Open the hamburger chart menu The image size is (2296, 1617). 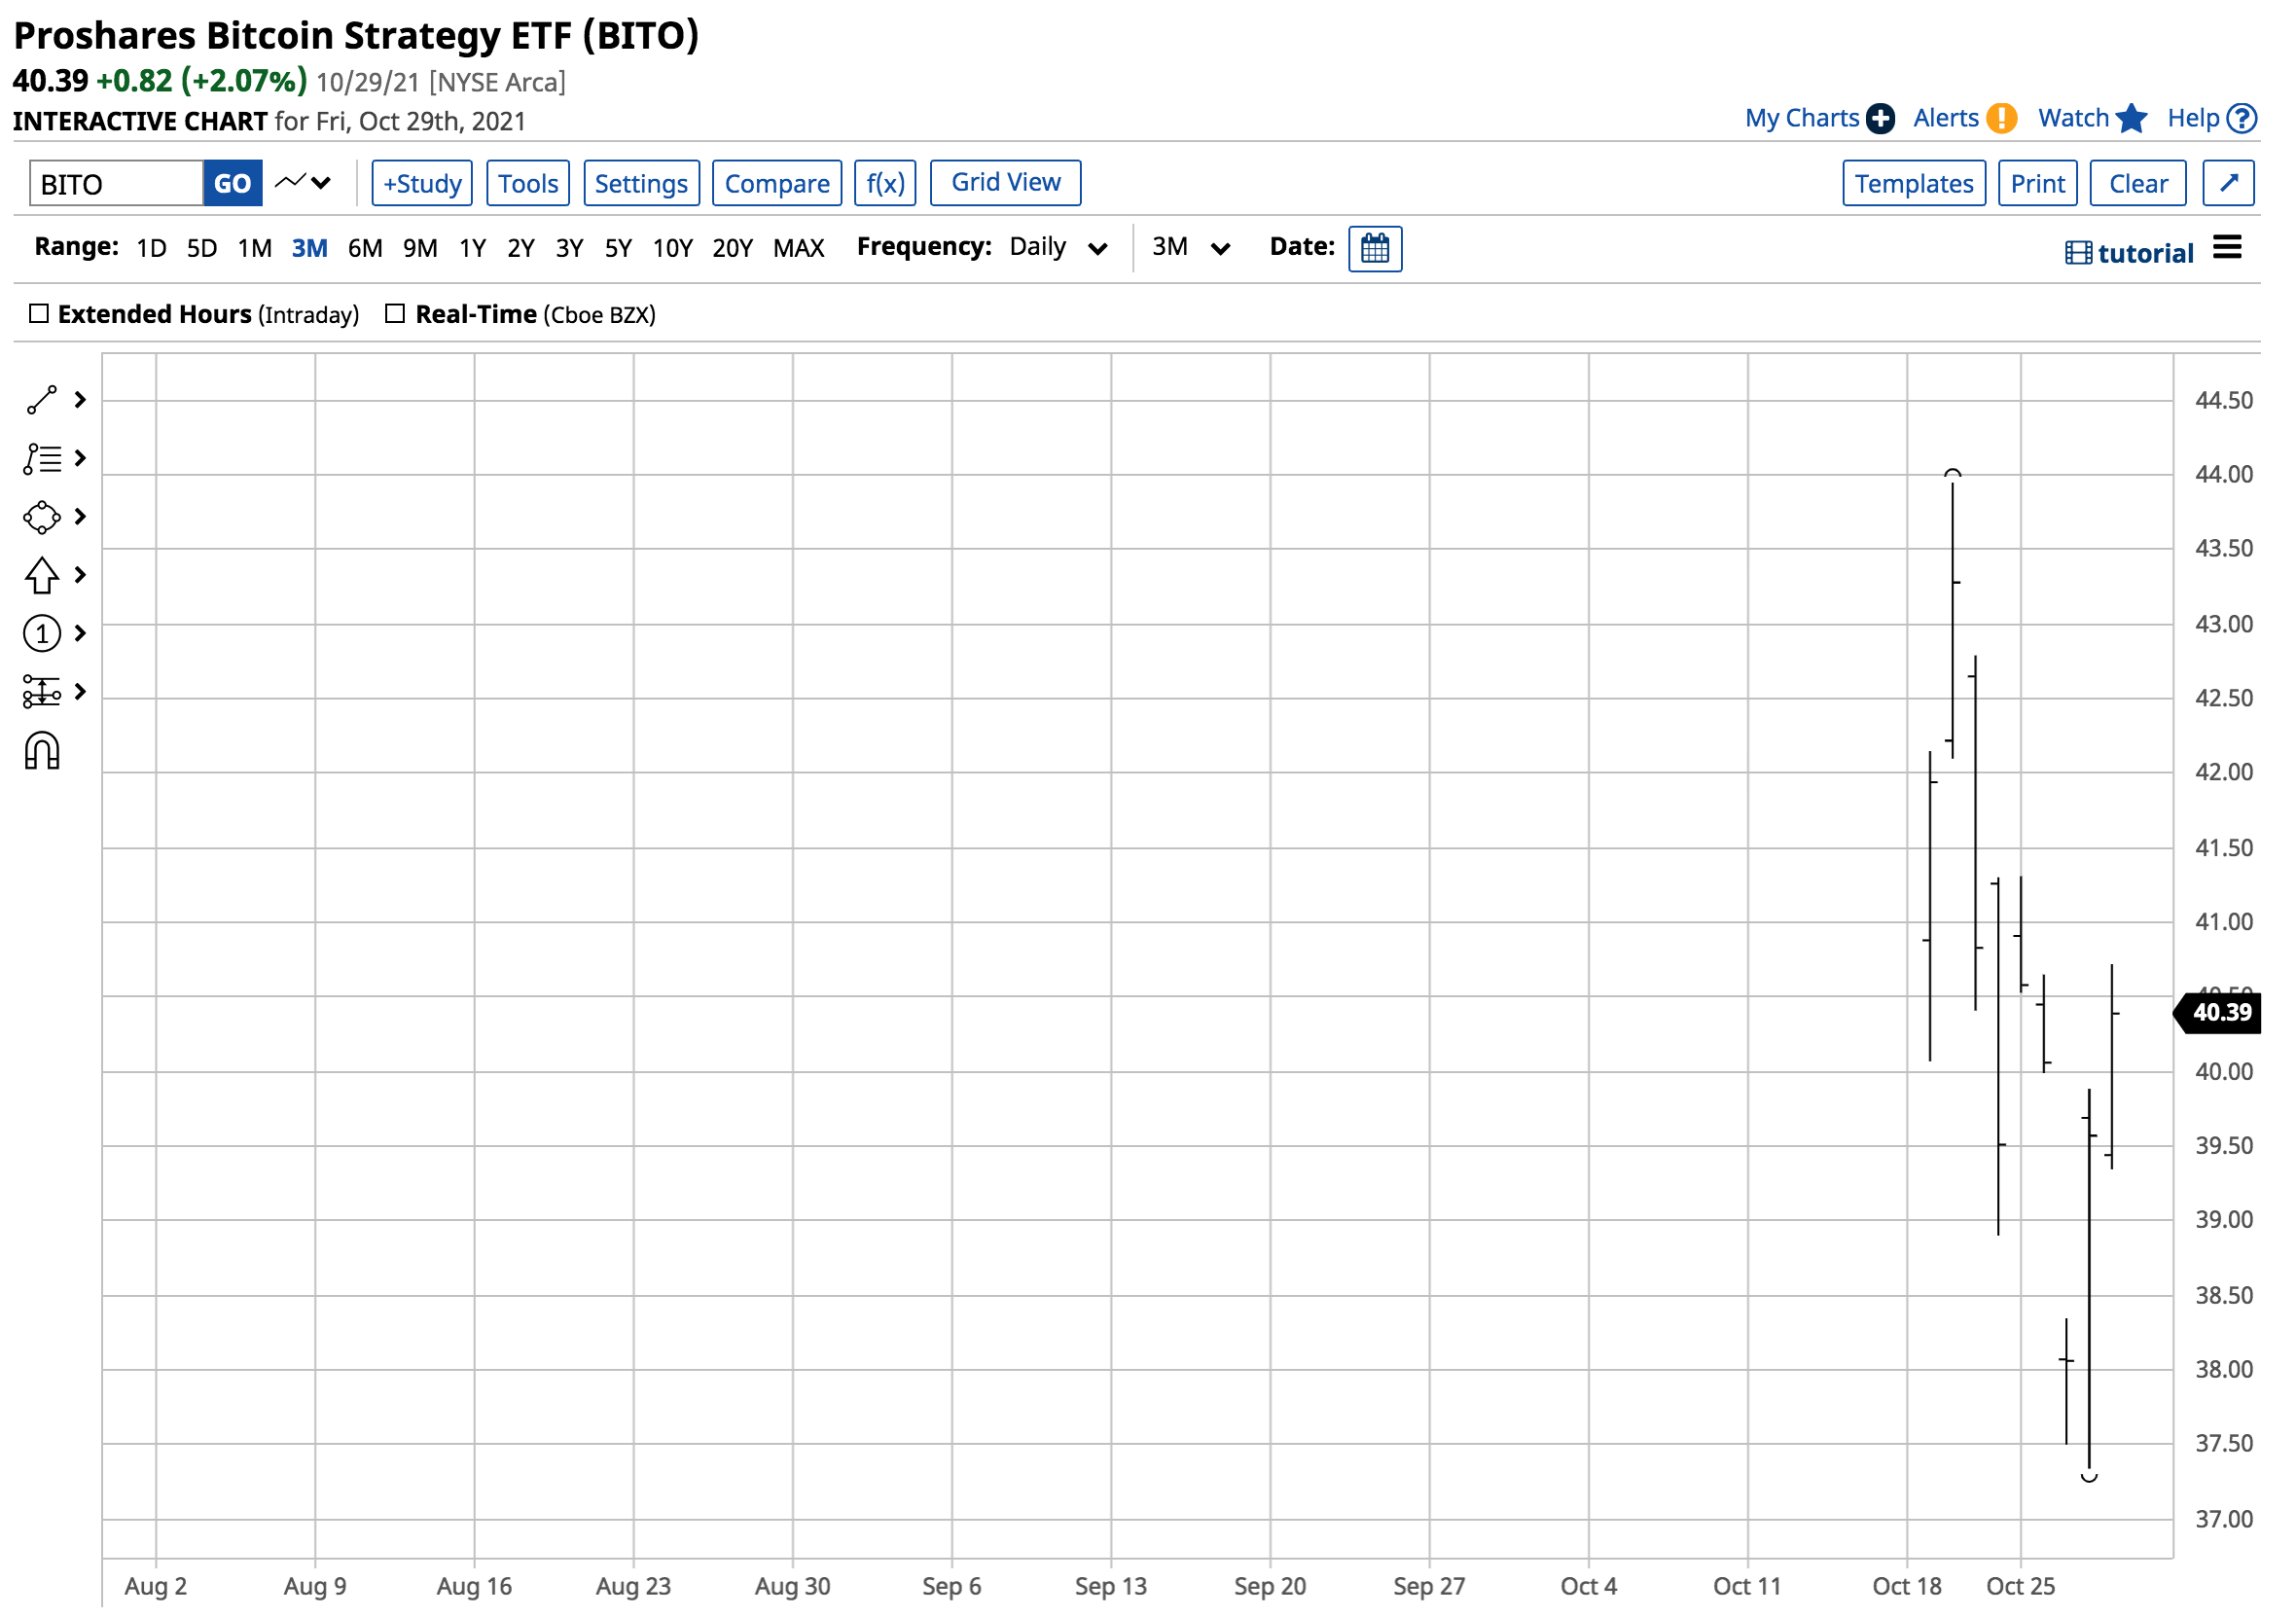point(2227,248)
